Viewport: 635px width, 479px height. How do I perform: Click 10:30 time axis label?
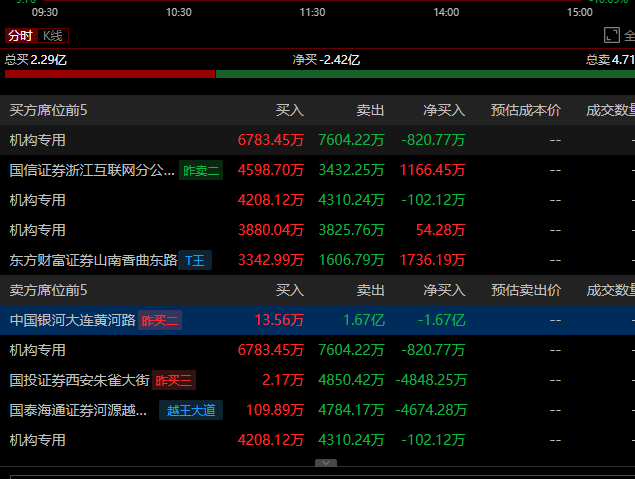pos(179,12)
